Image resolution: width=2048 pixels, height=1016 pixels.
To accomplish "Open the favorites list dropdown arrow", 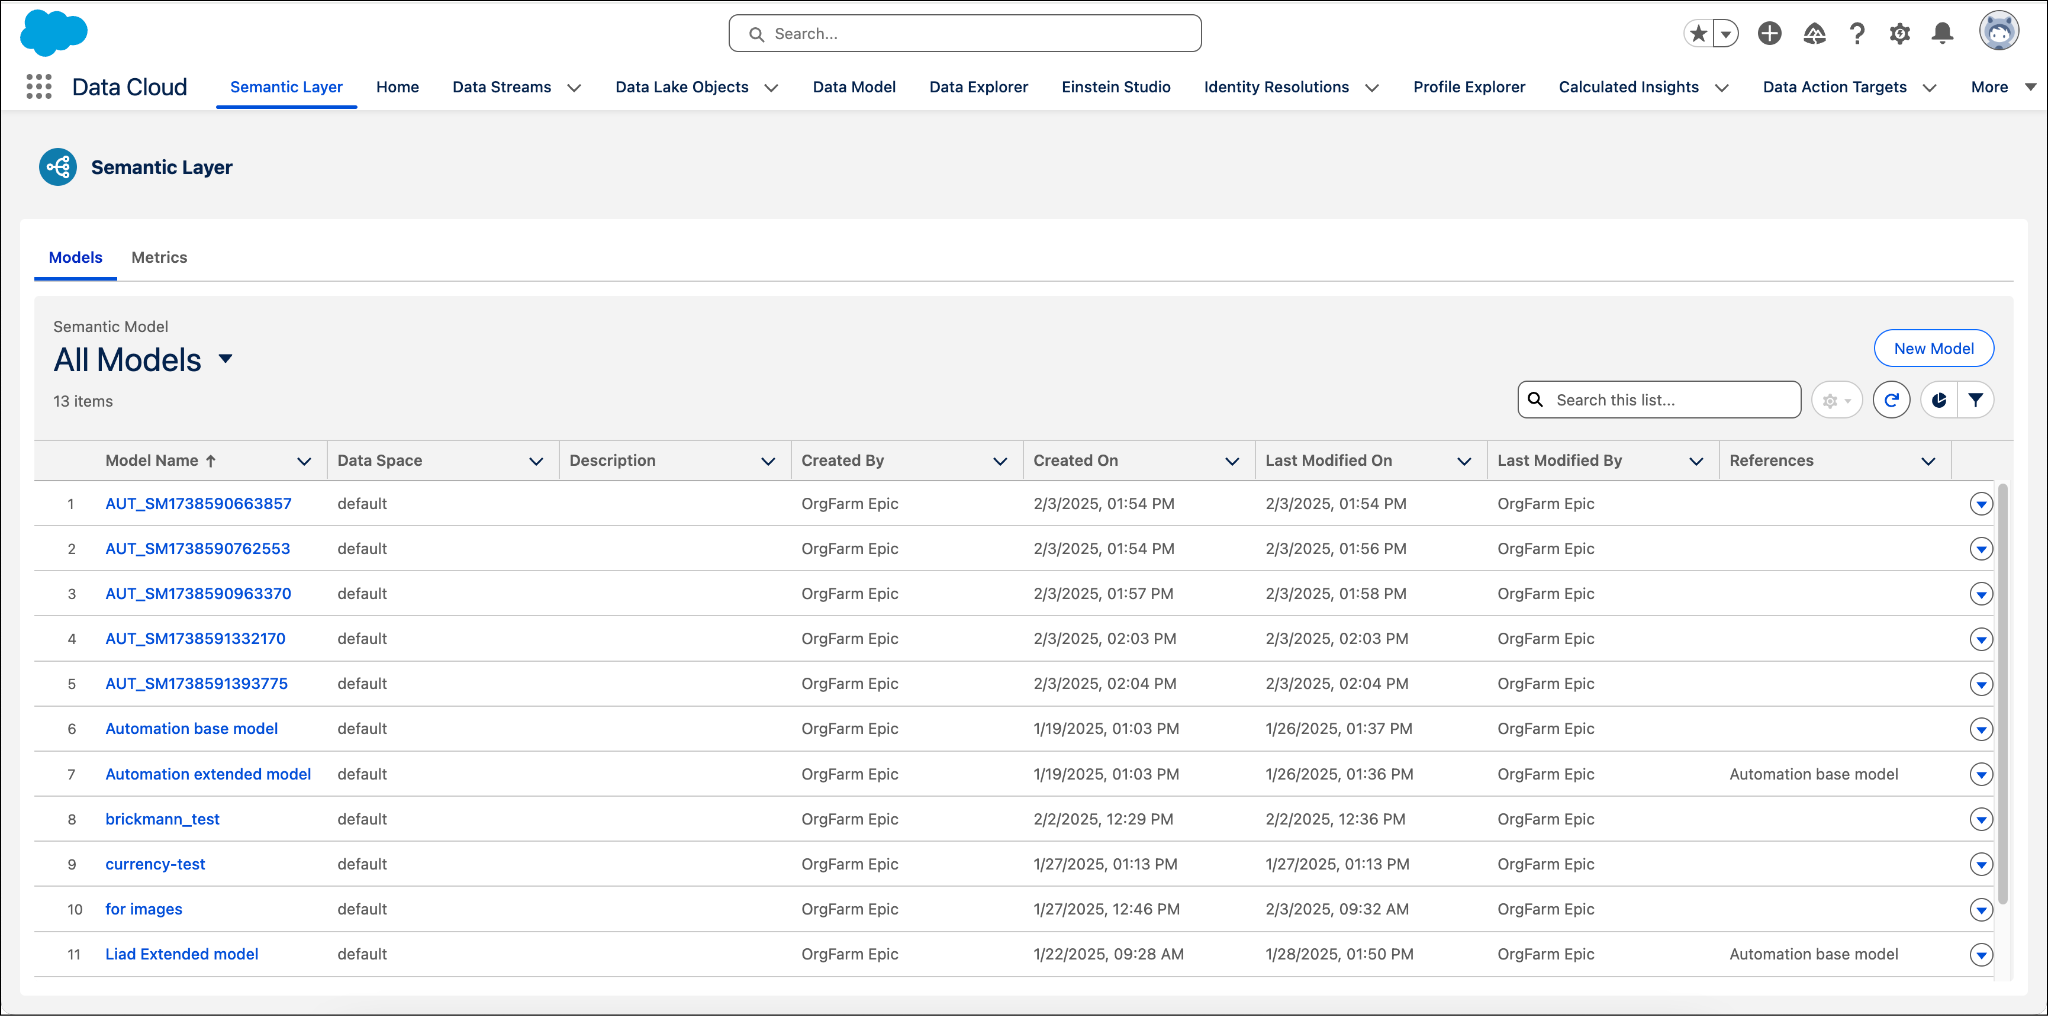I will coord(1726,34).
